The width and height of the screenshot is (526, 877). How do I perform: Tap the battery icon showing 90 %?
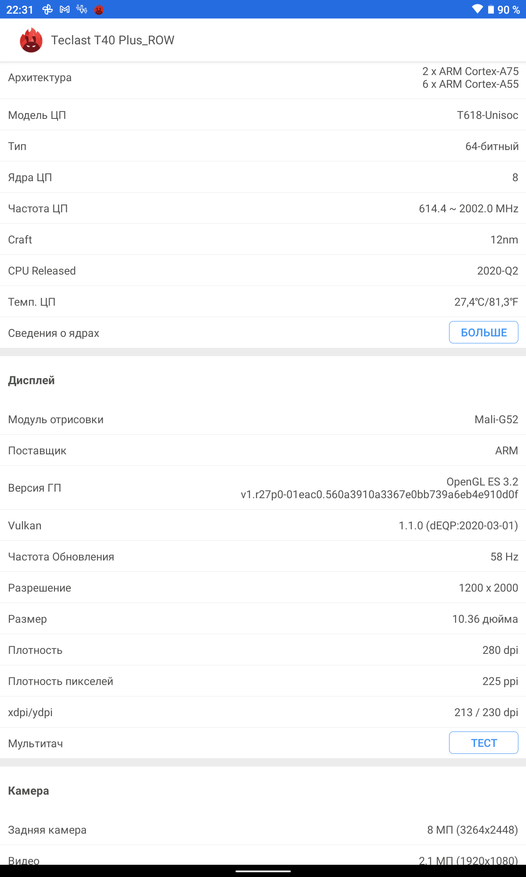(491, 10)
